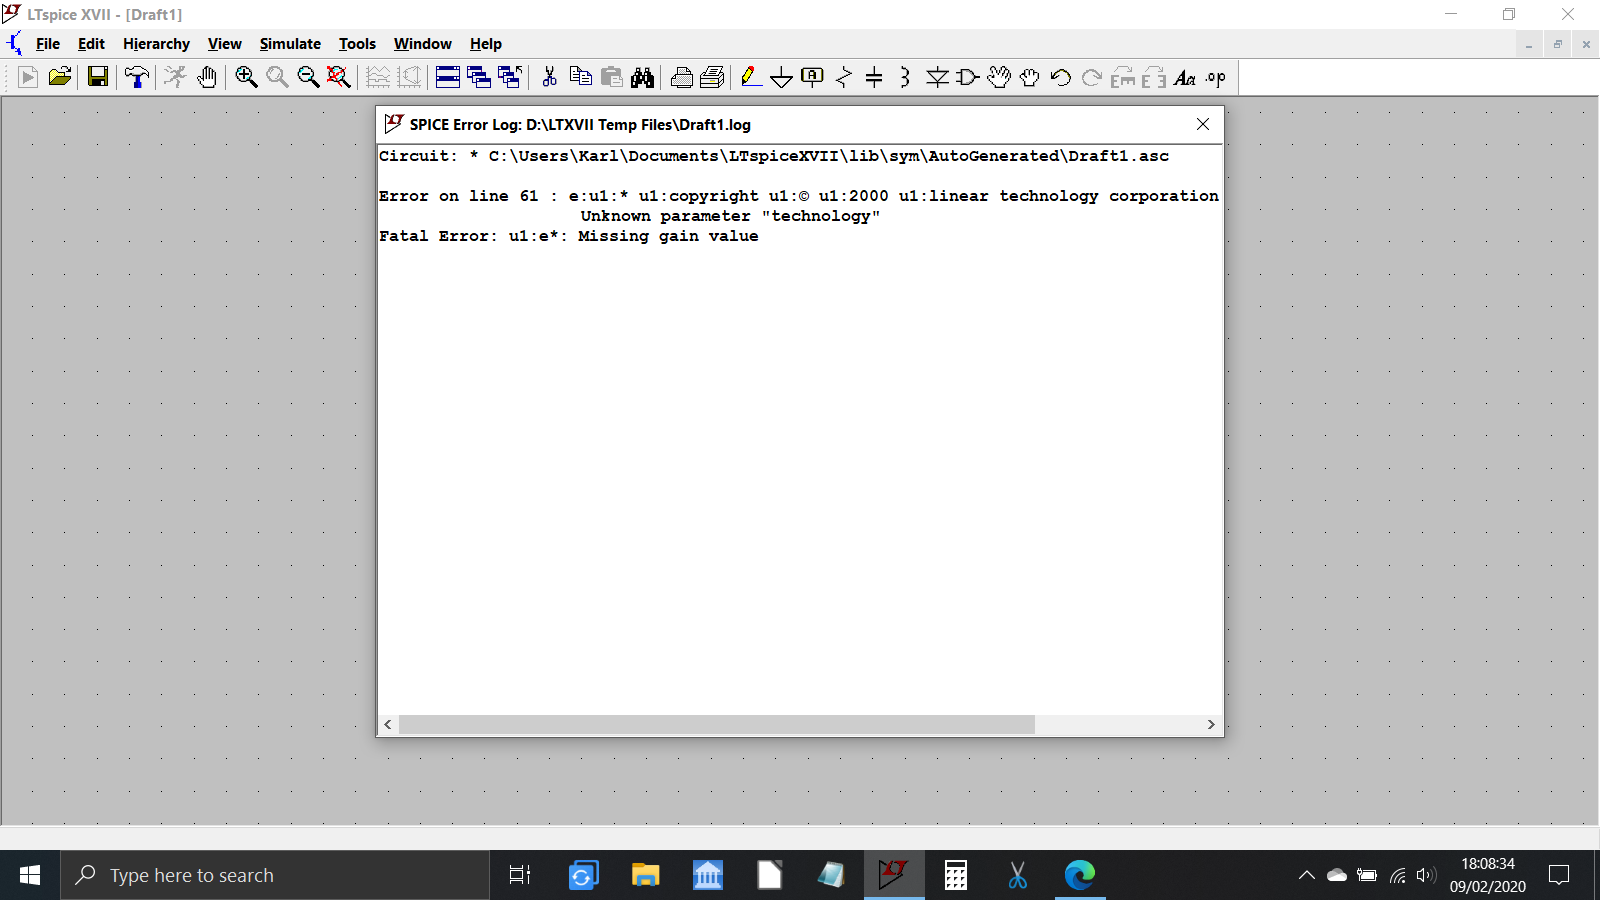Click the error log scrollbar left arrow
1600x900 pixels.
(x=388, y=725)
